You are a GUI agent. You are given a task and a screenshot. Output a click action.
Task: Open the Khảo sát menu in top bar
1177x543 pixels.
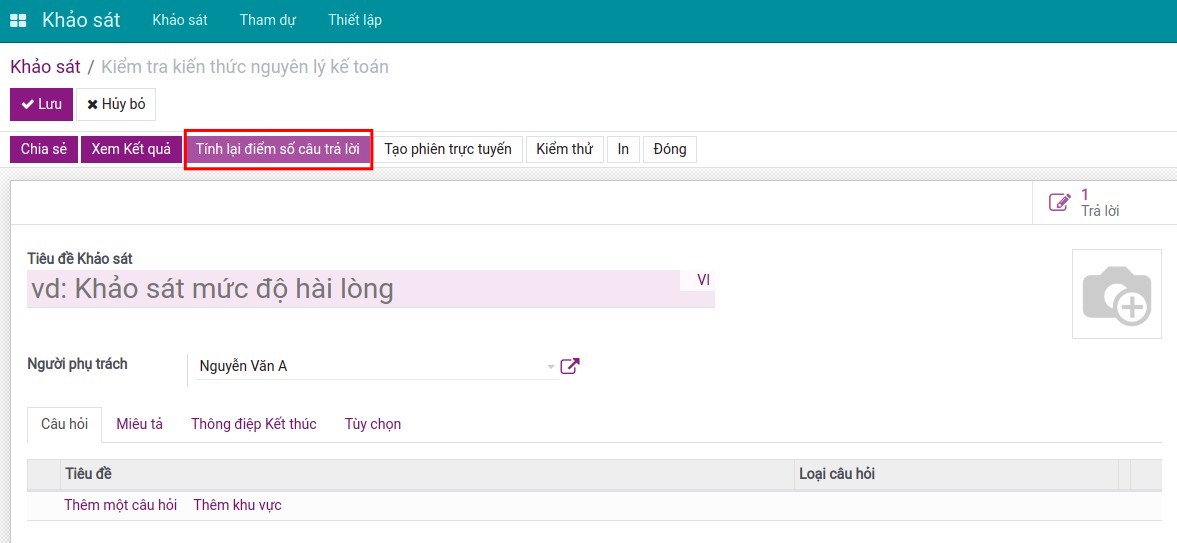(x=179, y=21)
